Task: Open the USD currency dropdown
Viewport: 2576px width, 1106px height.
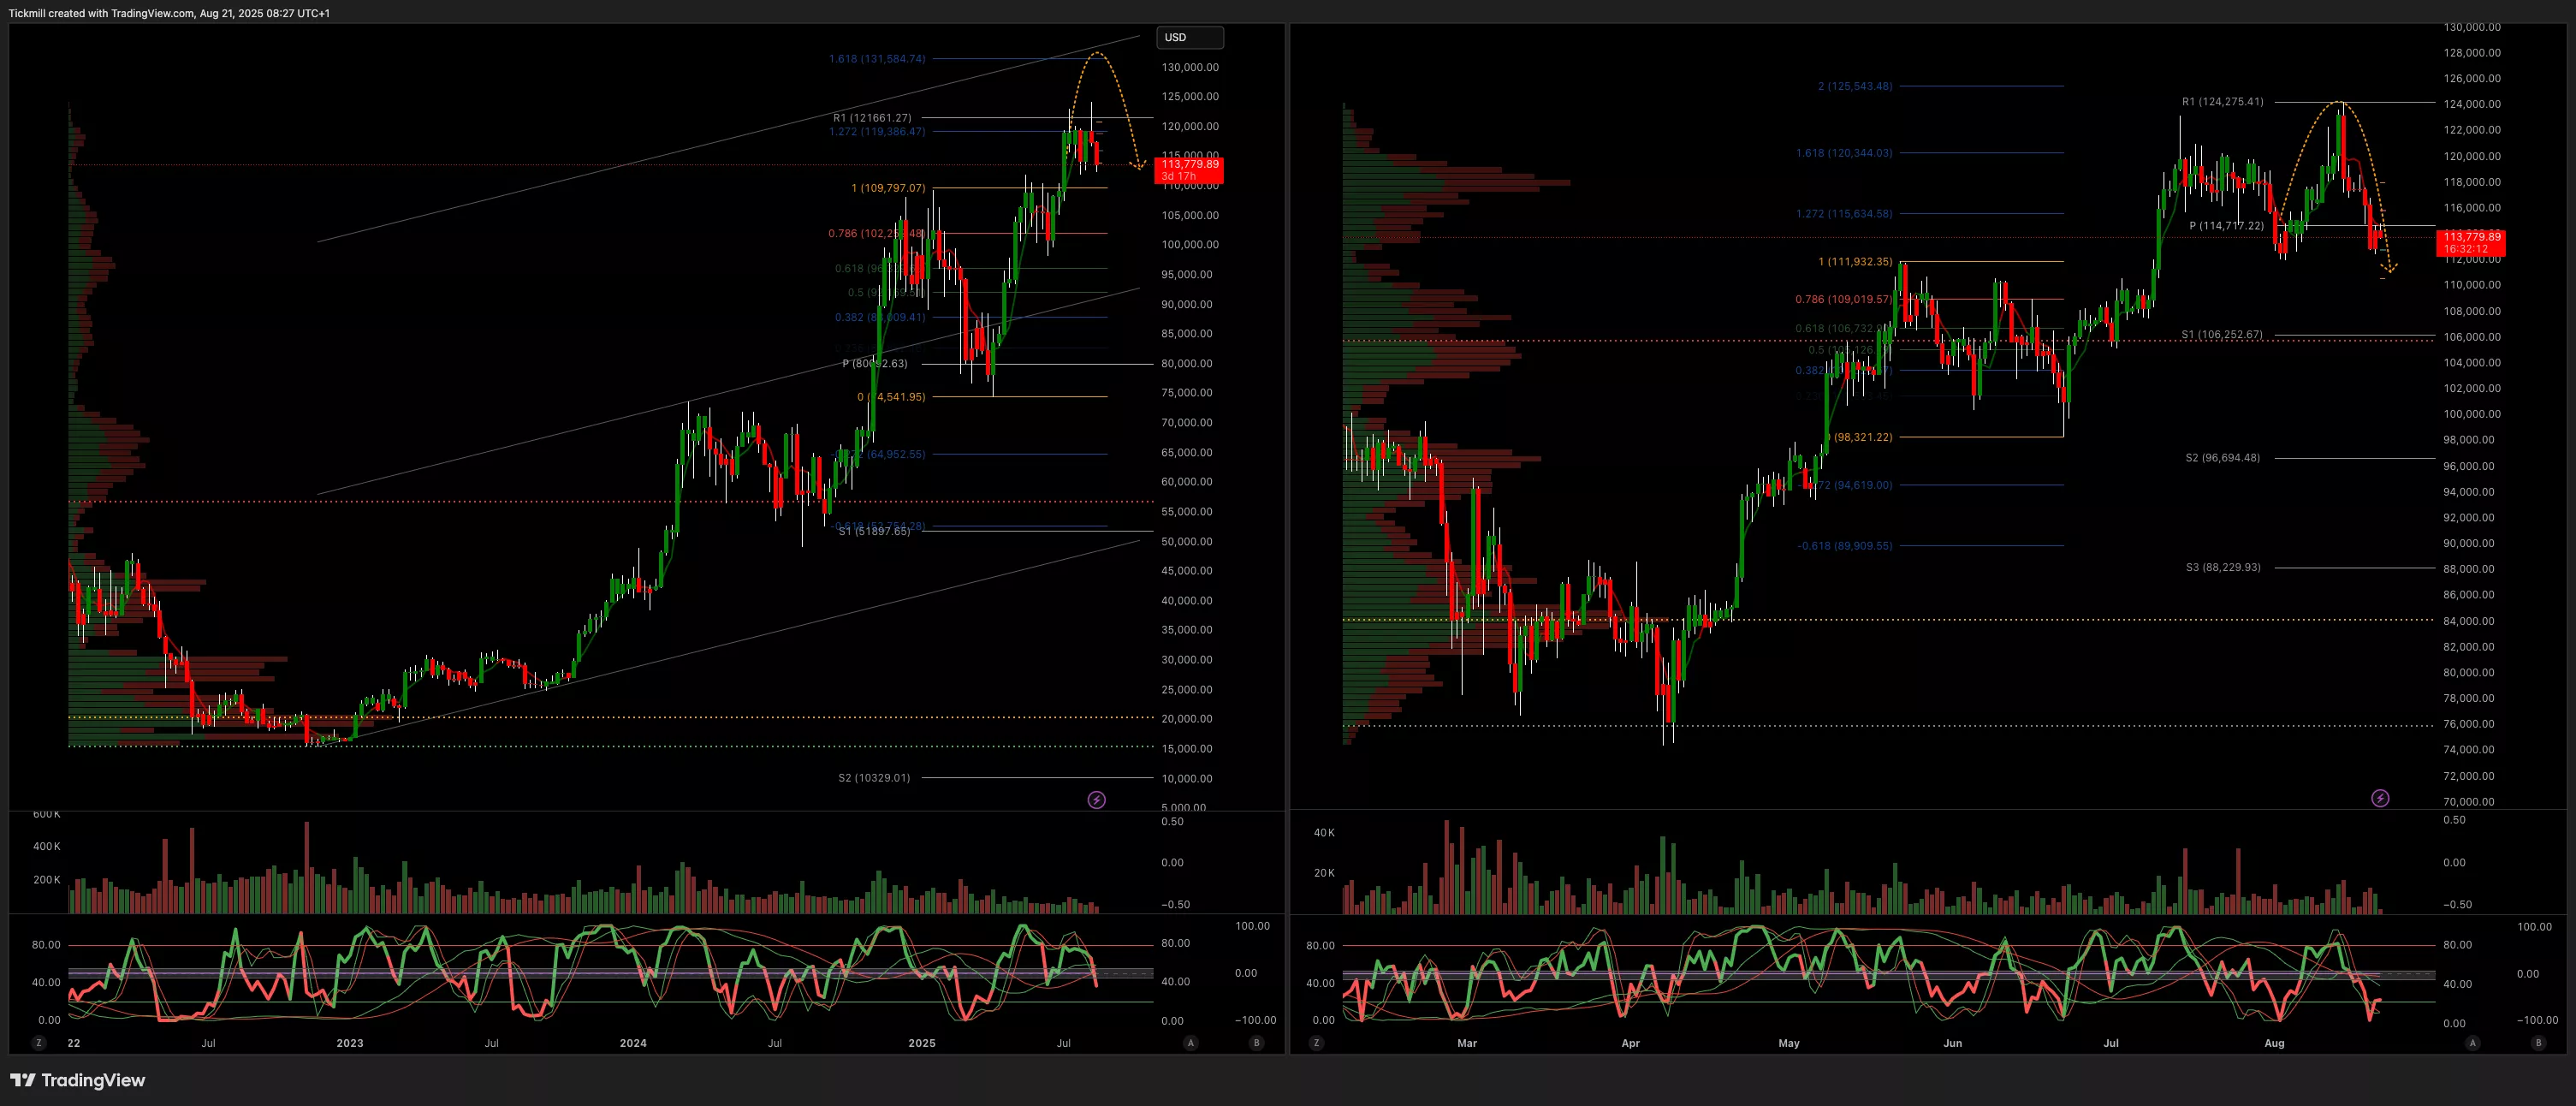Action: coord(1189,37)
